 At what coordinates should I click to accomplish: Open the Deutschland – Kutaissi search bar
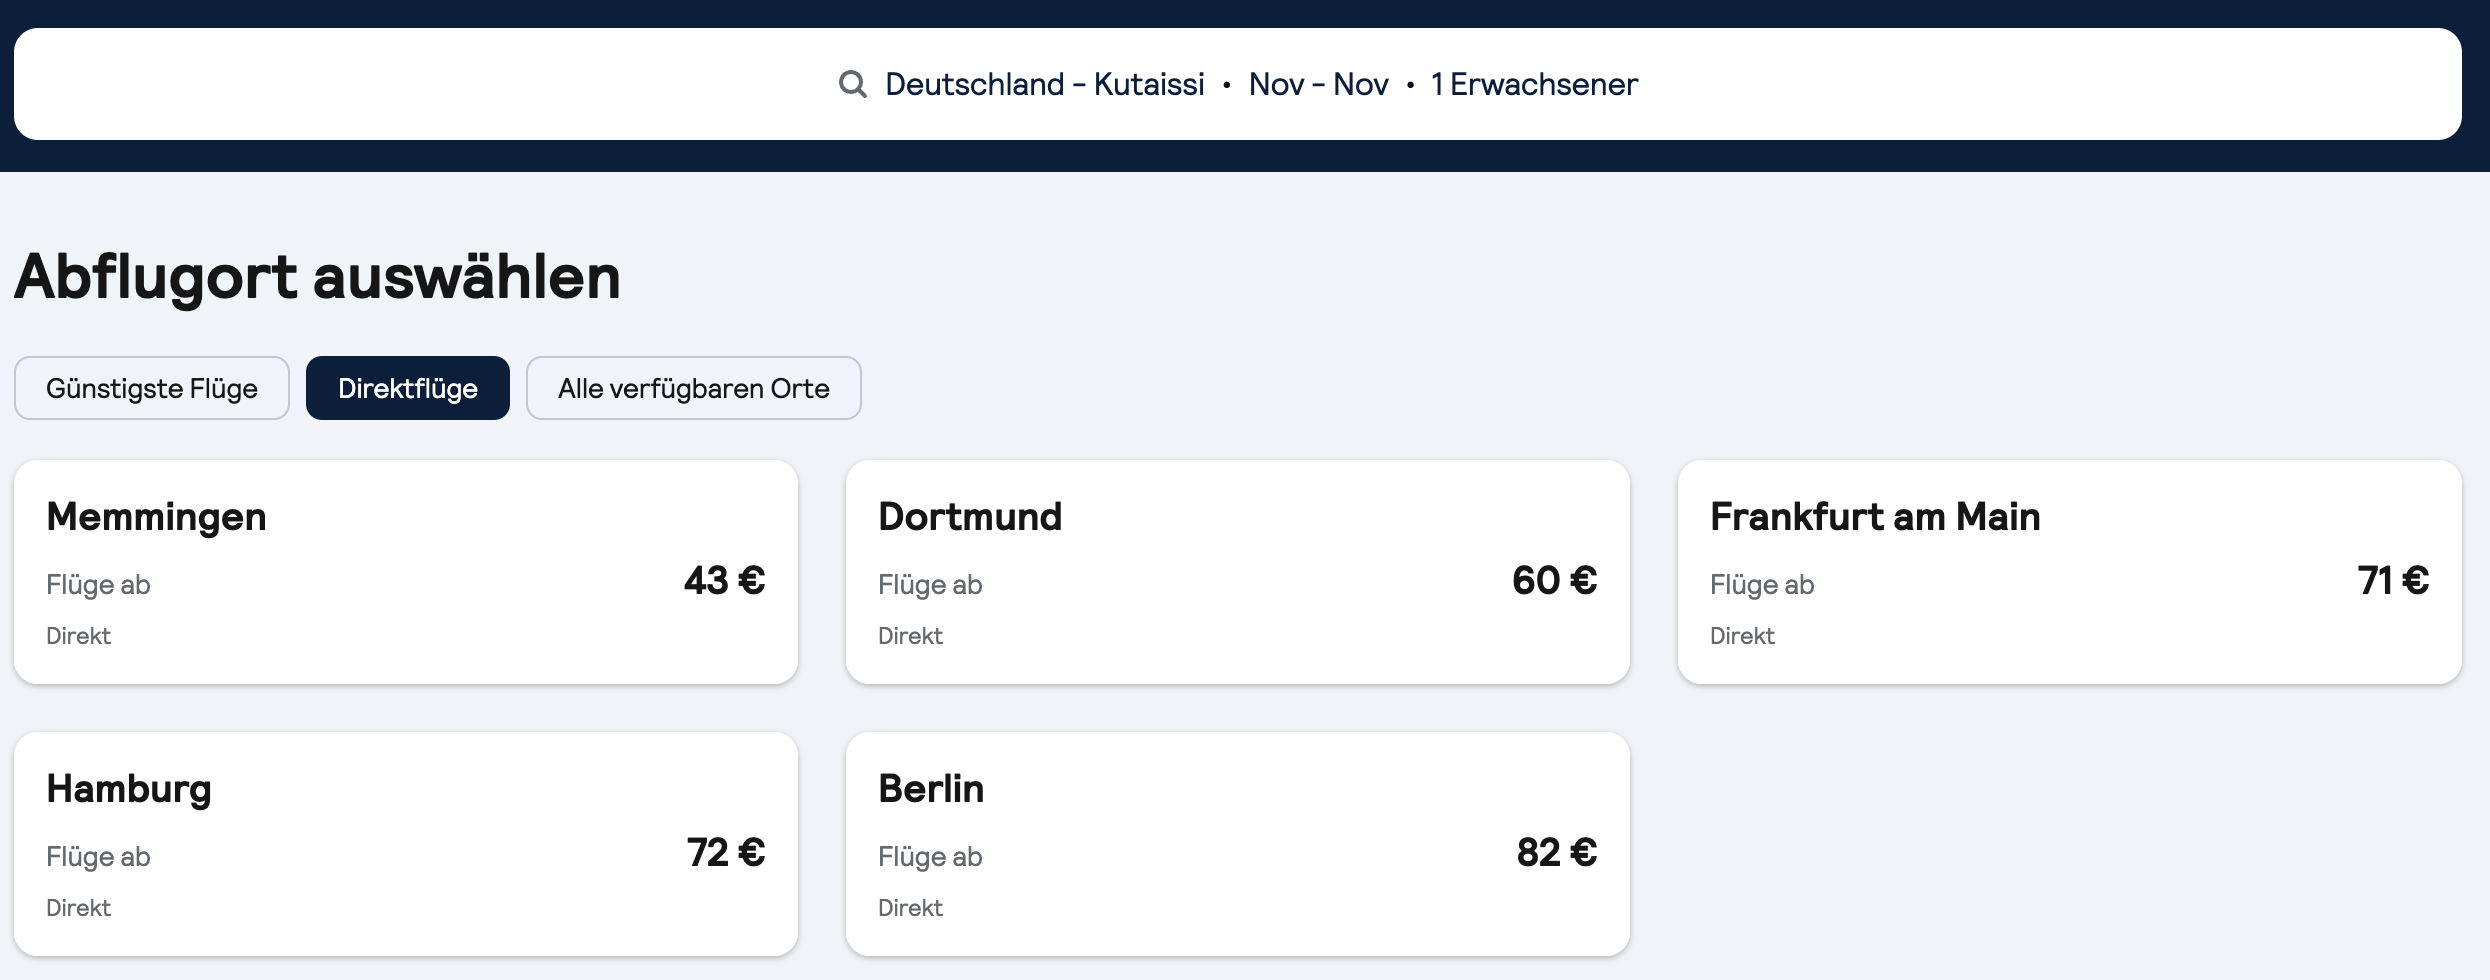point(1238,84)
